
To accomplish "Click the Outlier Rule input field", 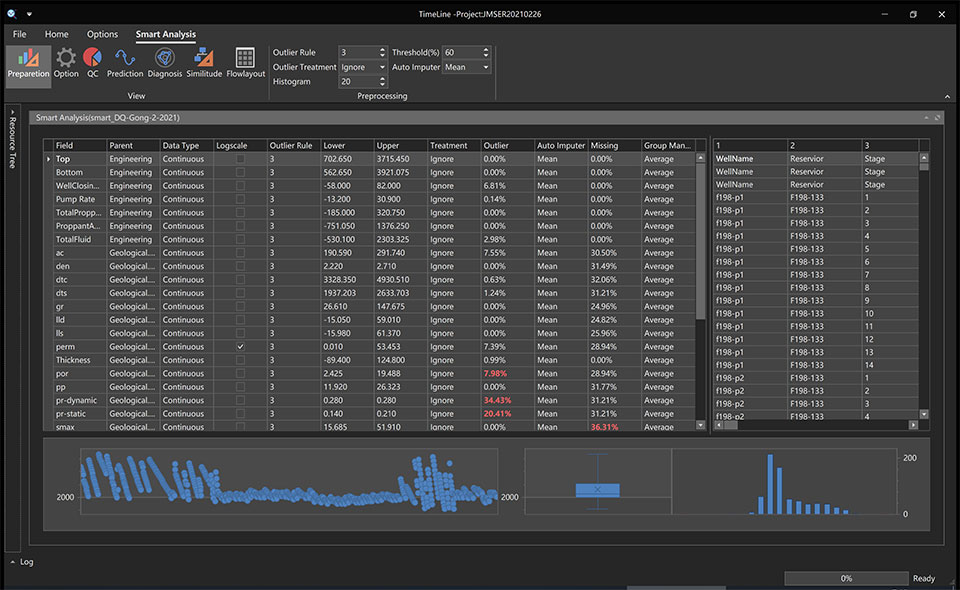I will (359, 53).
